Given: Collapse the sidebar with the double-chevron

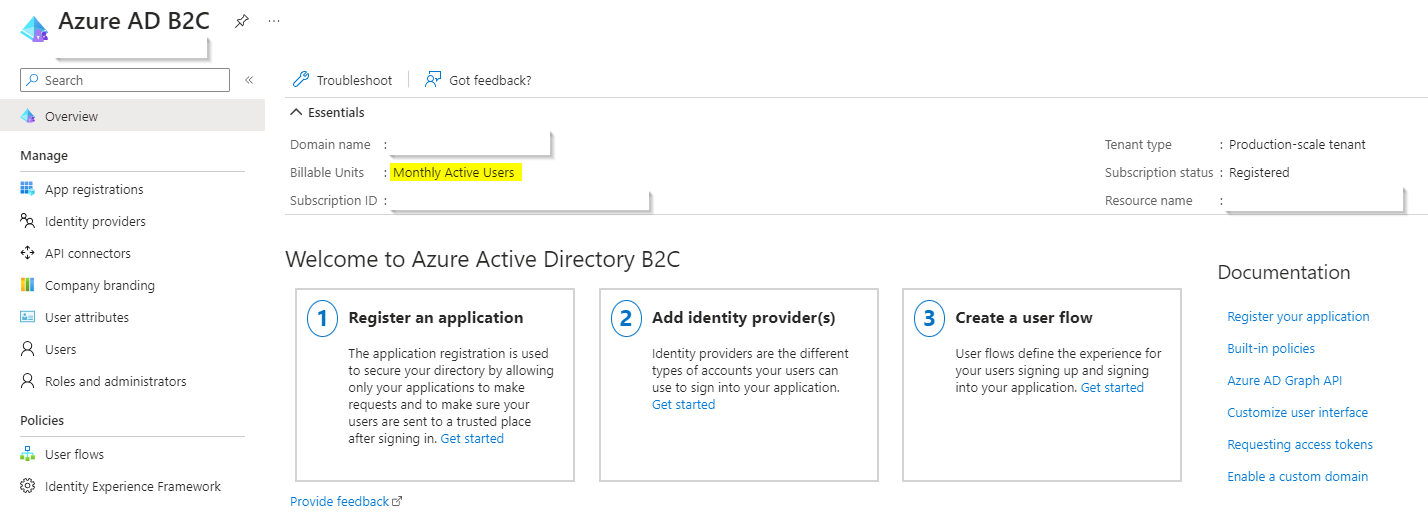Looking at the screenshot, I should coord(249,80).
